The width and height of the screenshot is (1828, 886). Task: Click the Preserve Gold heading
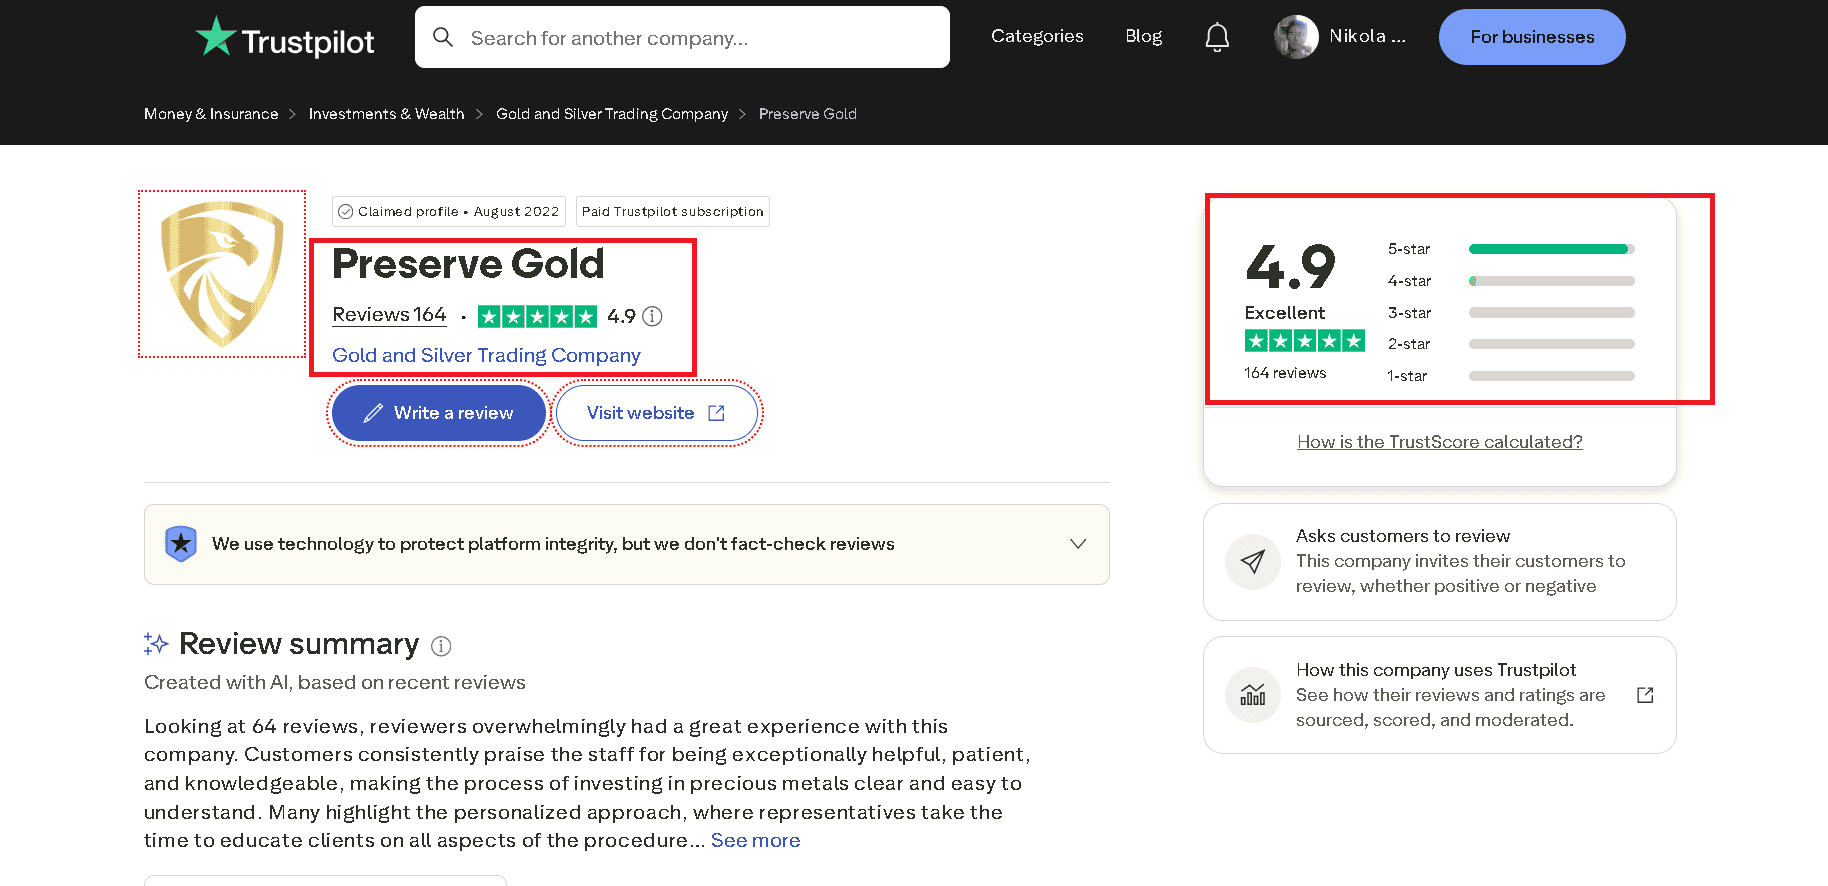(468, 264)
